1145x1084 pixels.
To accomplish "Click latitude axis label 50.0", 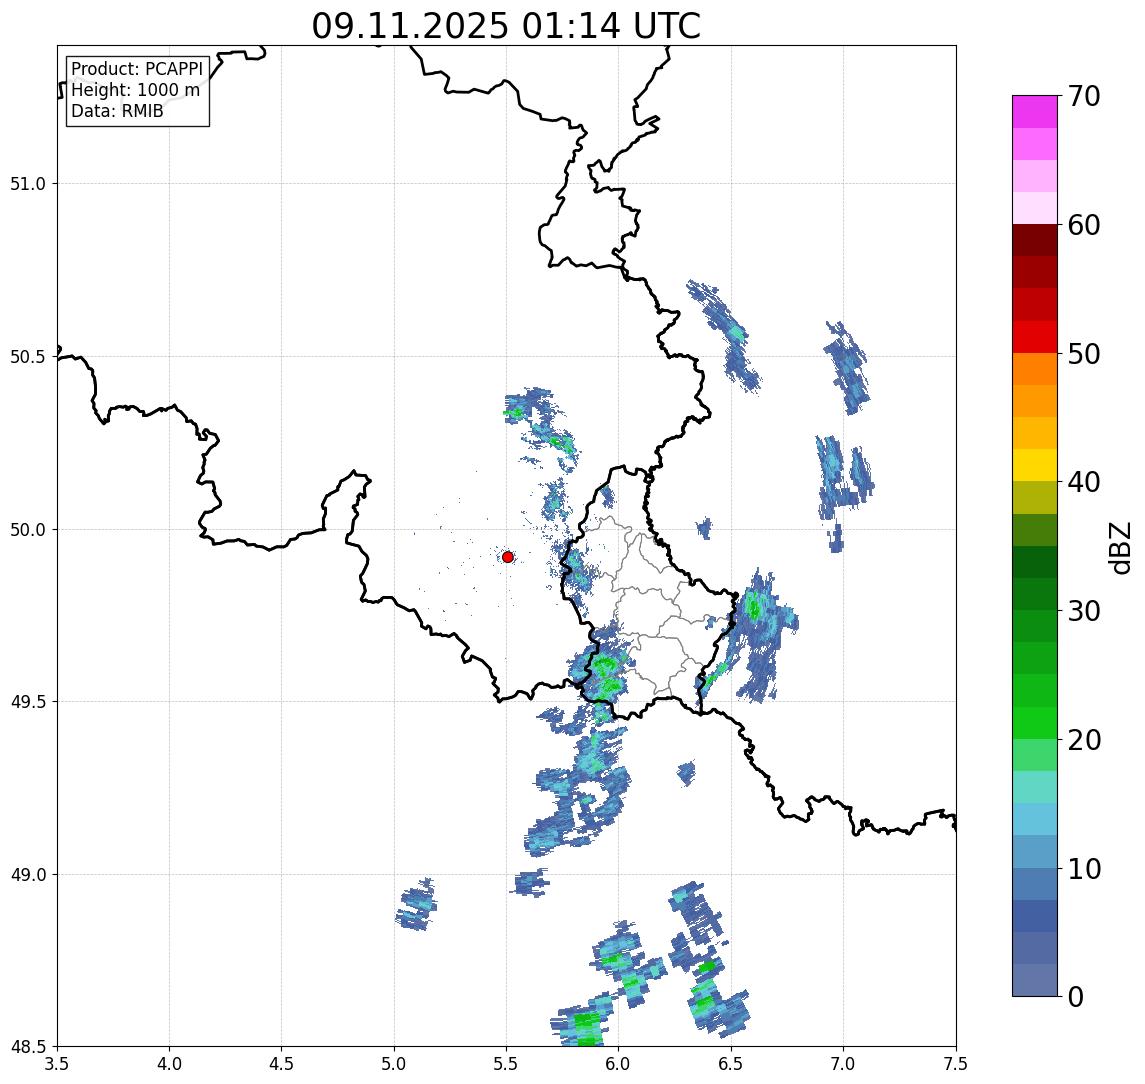I will point(28,530).
